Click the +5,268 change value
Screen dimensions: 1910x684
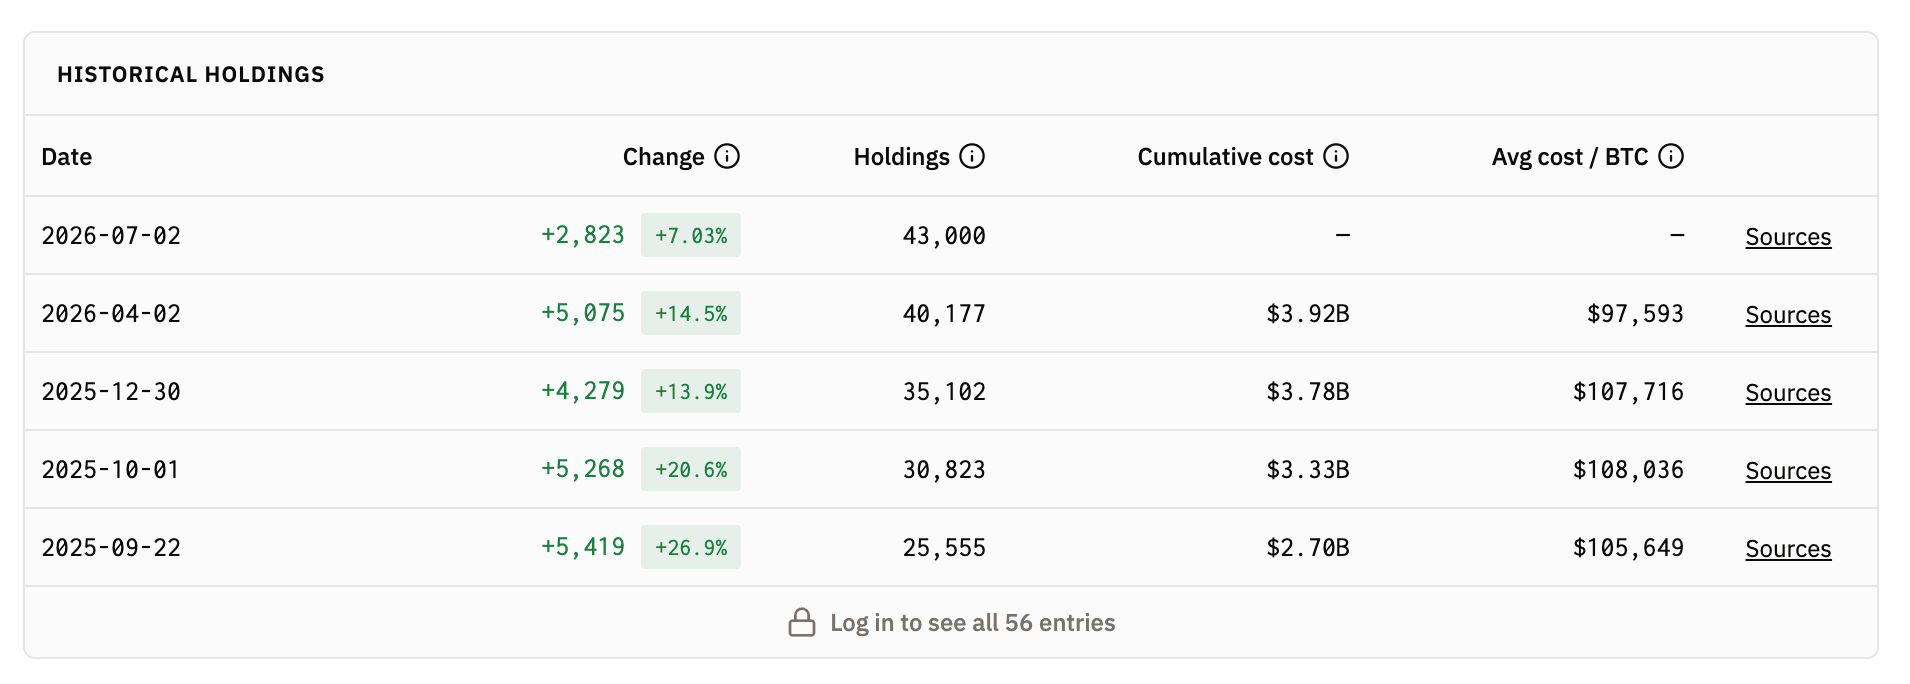583,469
